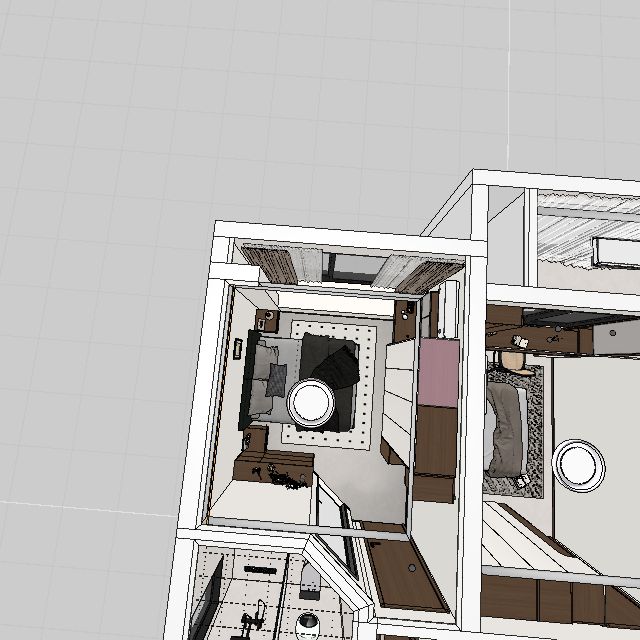This screenshot has width=640, height=640.
Task: Click the upper nightstand beside left bed
Action: pyautogui.click(x=268, y=322)
